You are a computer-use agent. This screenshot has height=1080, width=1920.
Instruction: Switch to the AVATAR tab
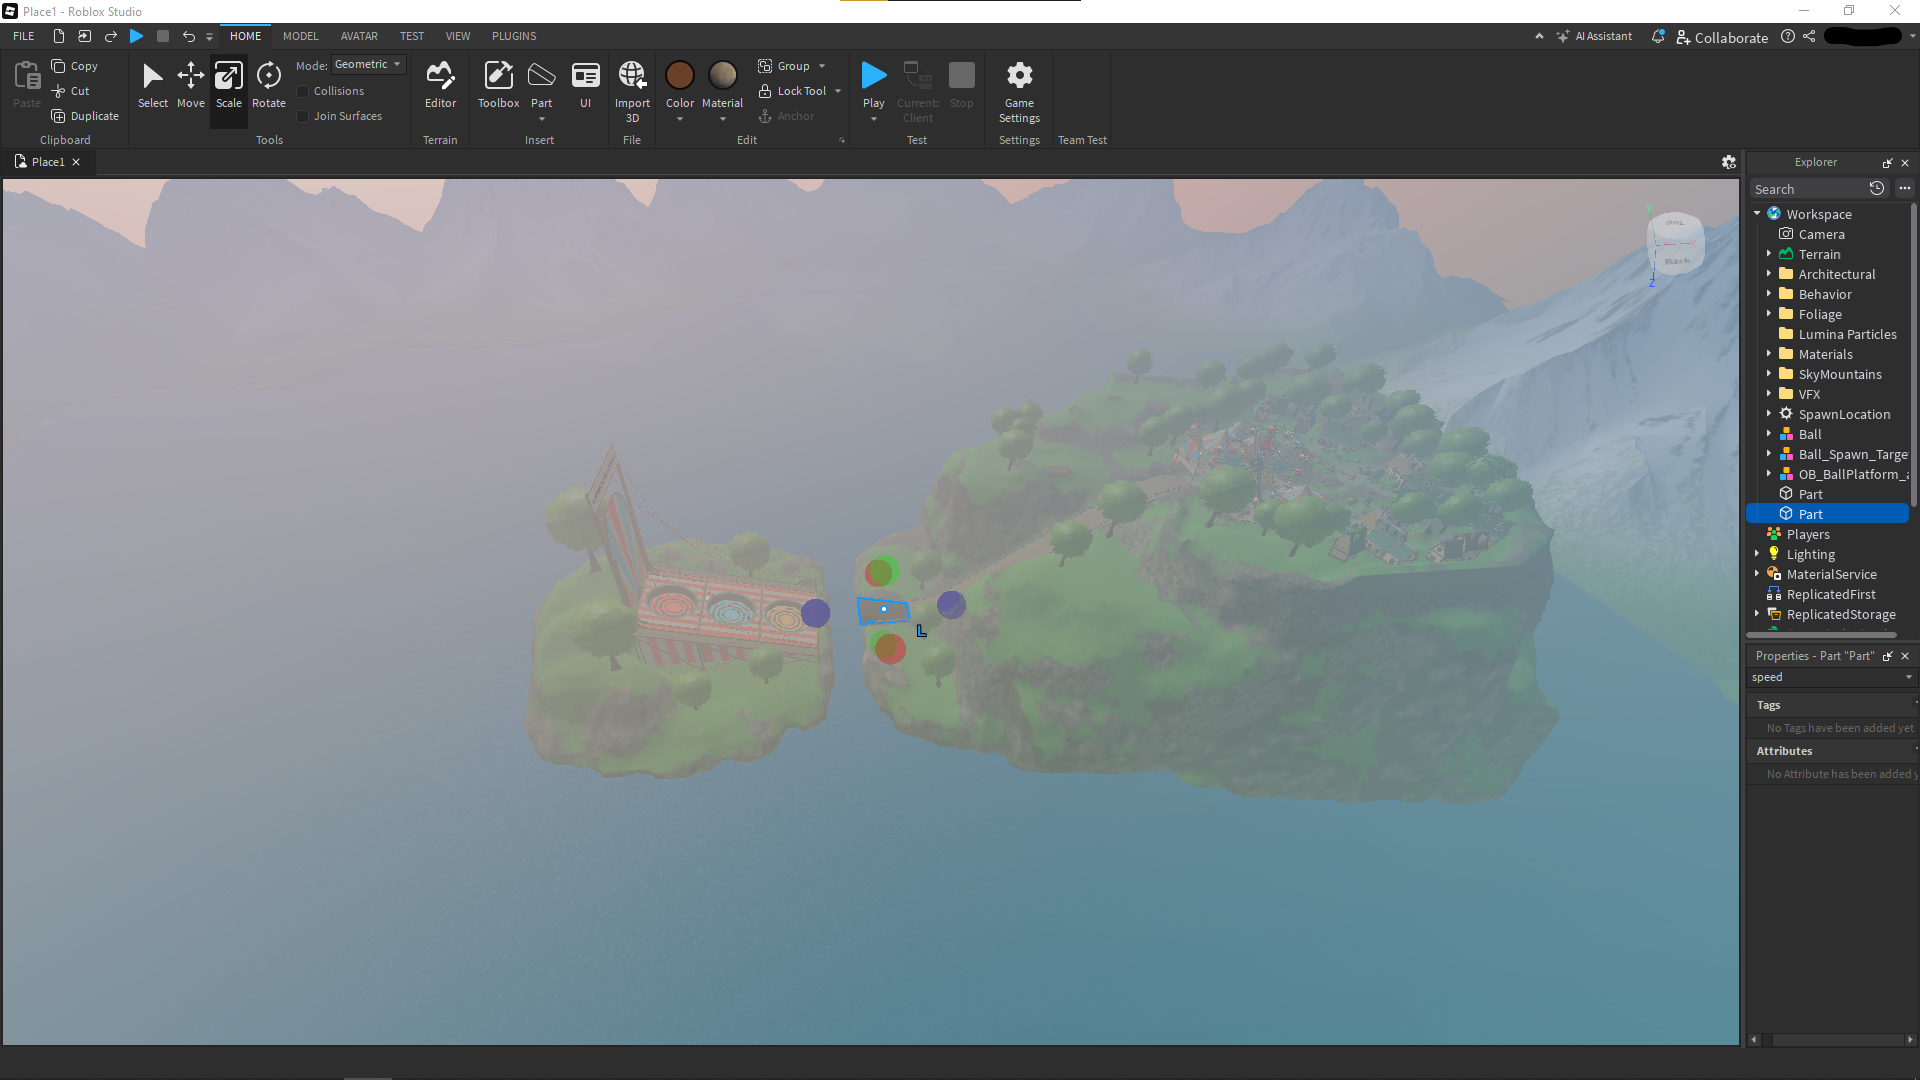pyautogui.click(x=359, y=36)
